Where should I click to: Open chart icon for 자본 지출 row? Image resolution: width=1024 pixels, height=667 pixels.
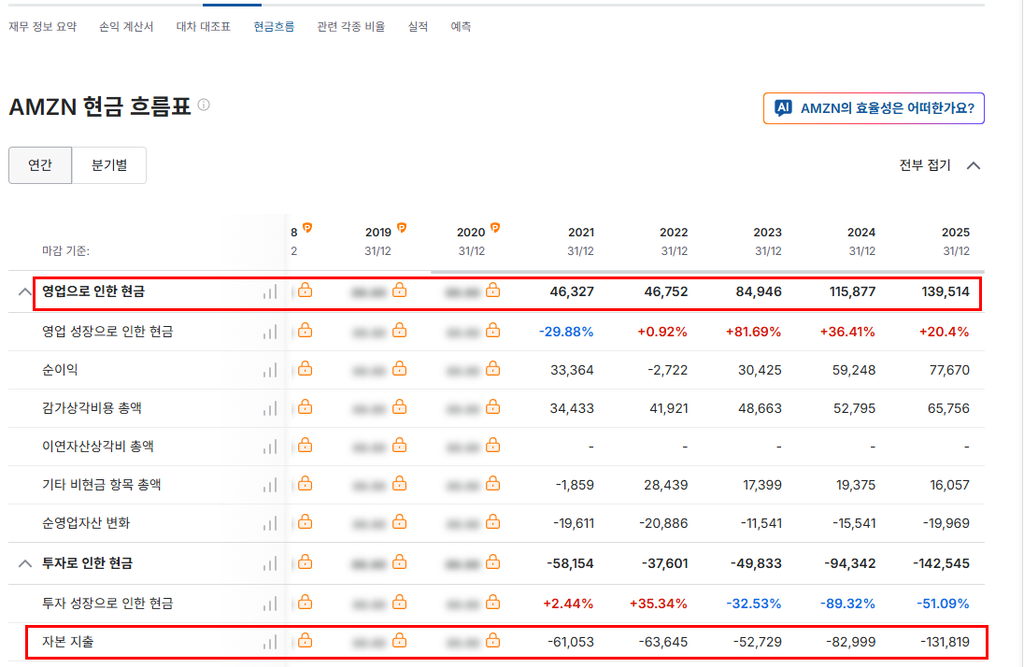pos(270,642)
